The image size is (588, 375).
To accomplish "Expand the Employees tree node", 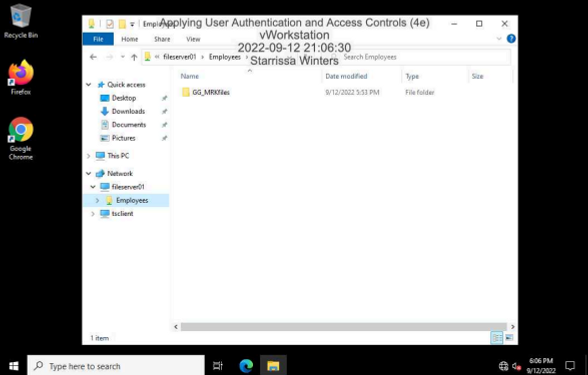I will pyautogui.click(x=98, y=200).
